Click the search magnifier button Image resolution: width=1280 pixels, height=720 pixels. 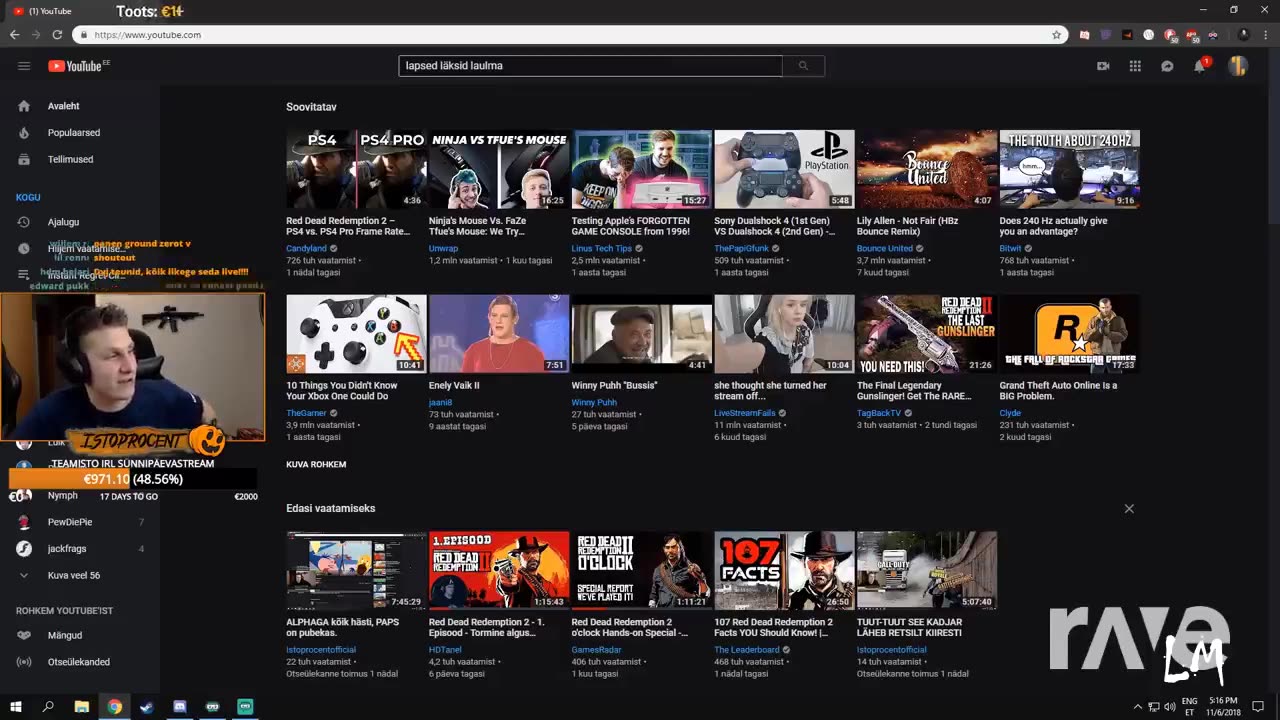pos(803,66)
